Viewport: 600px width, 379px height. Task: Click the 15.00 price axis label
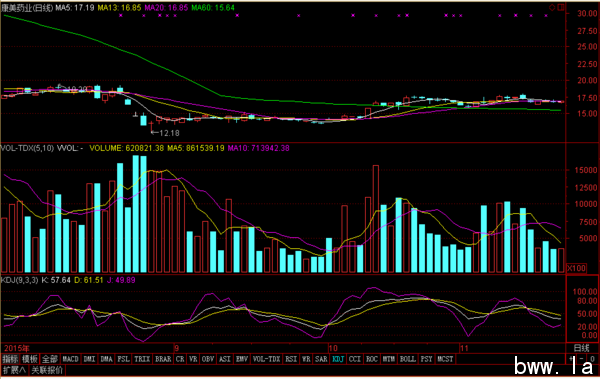pyautogui.click(x=587, y=114)
